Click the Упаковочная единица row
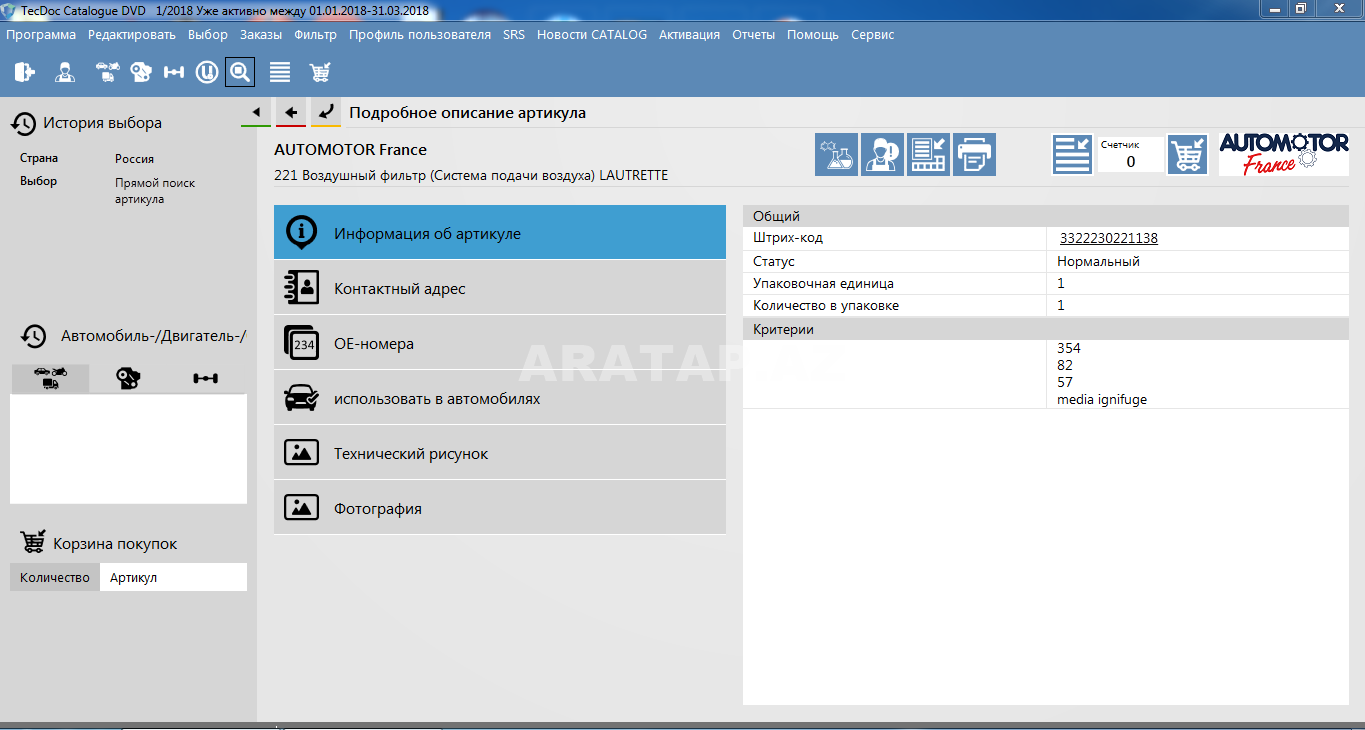1365x730 pixels. pos(1046,283)
